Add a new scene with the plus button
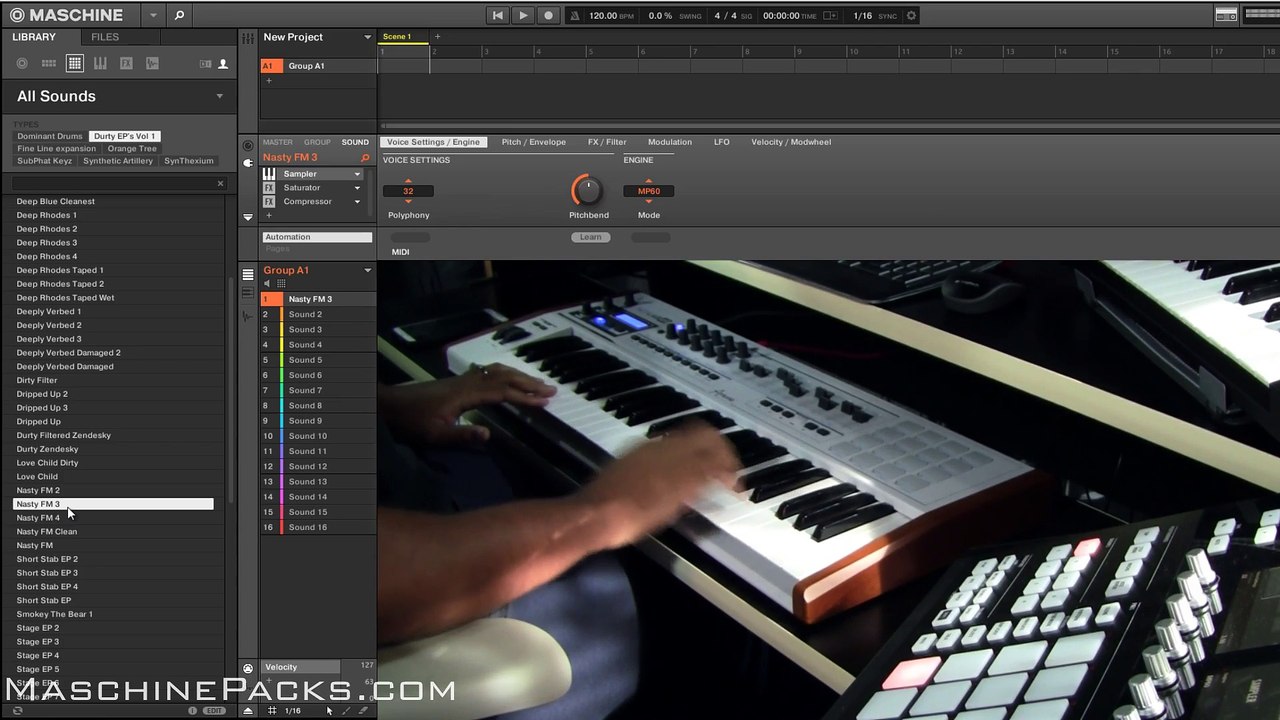The height and width of the screenshot is (720, 1280). [x=437, y=37]
